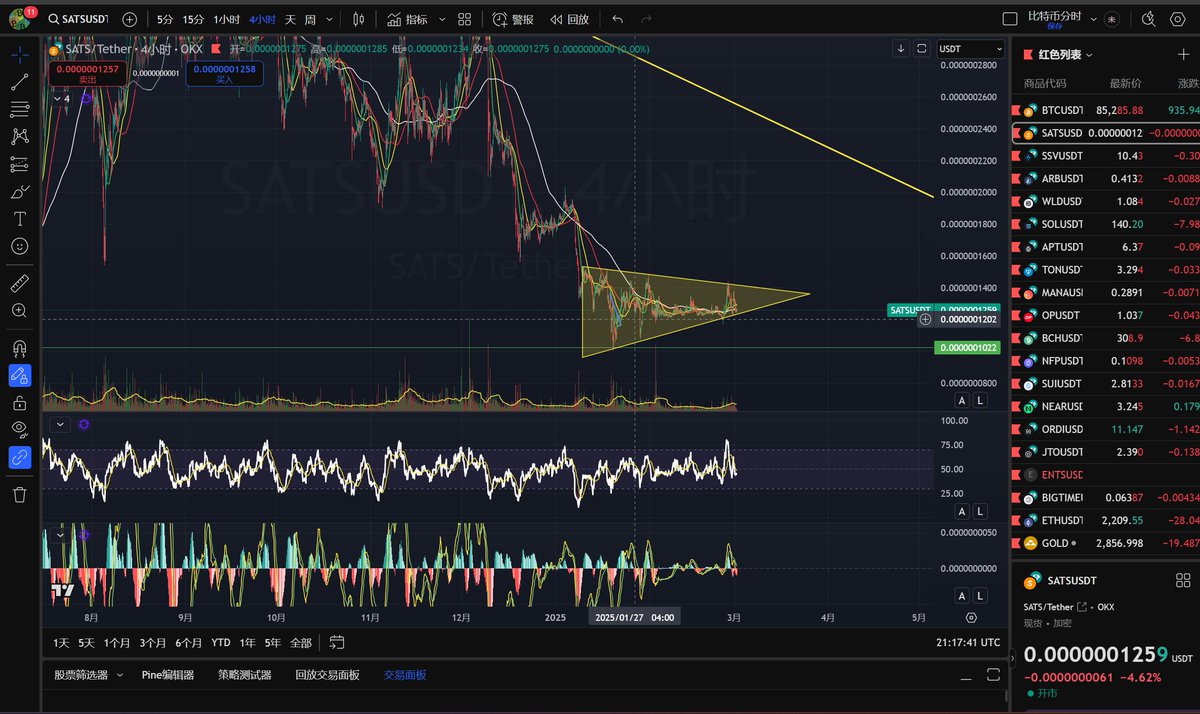Select the GOLD row in watchlist
Screen dimensions: 1200x714
click(1106, 543)
